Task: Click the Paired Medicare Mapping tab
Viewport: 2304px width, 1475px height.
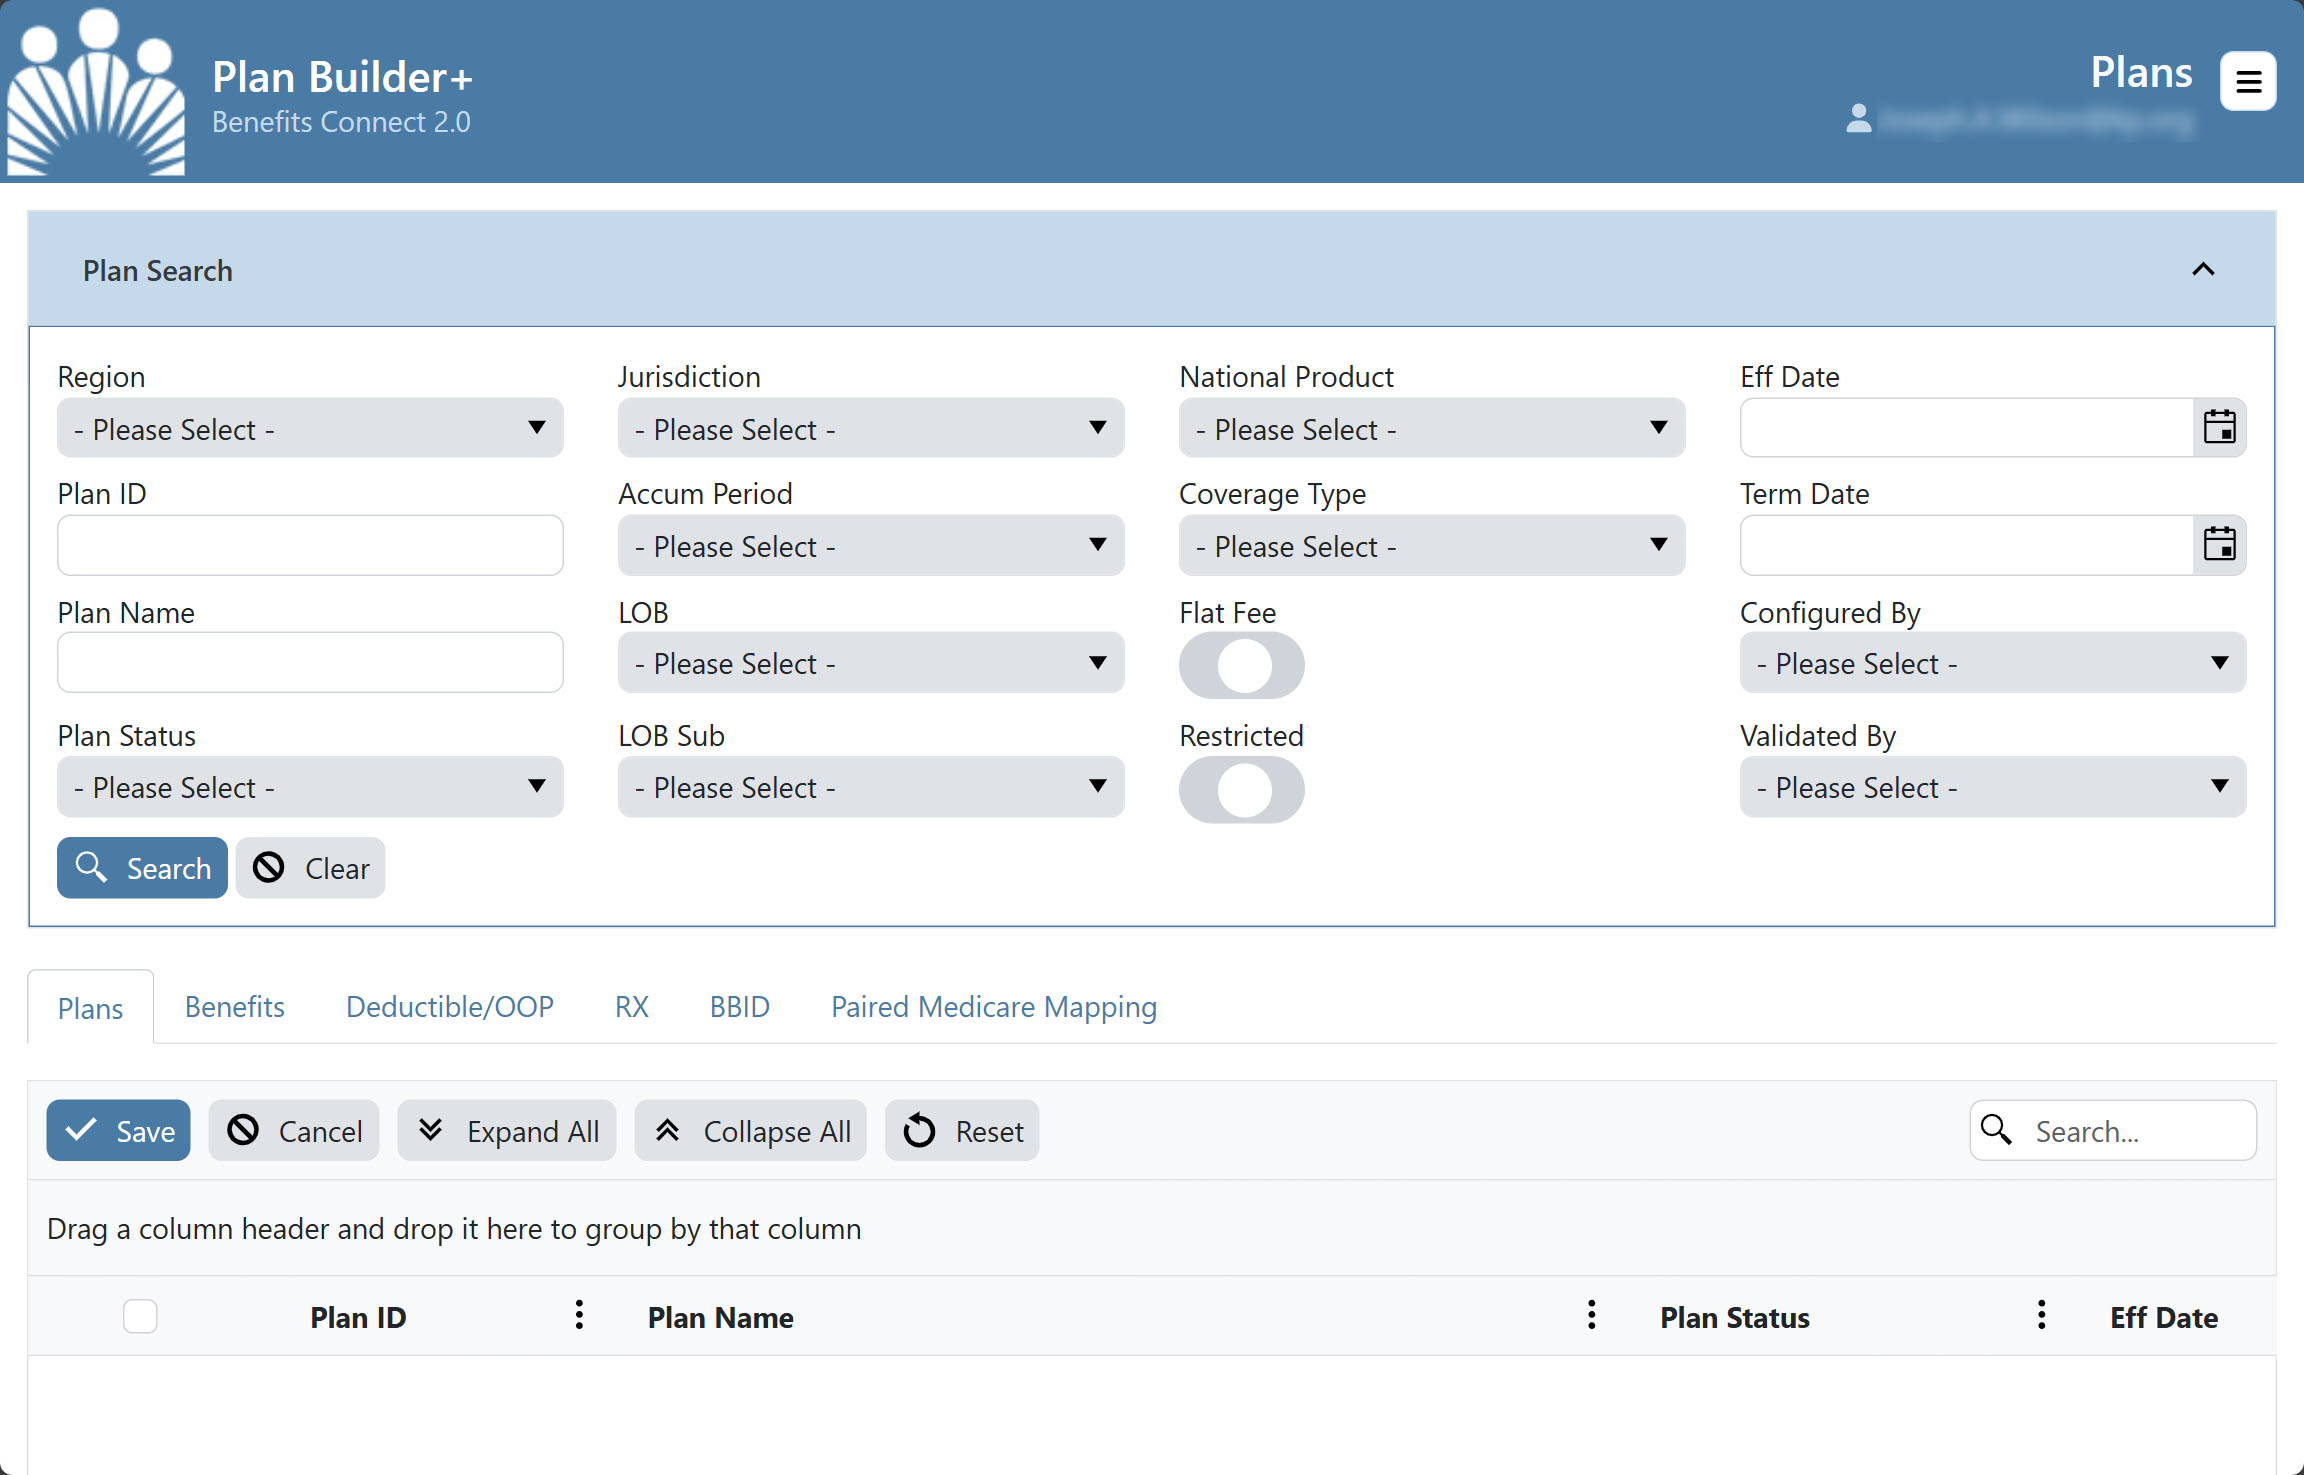Action: 992,1006
